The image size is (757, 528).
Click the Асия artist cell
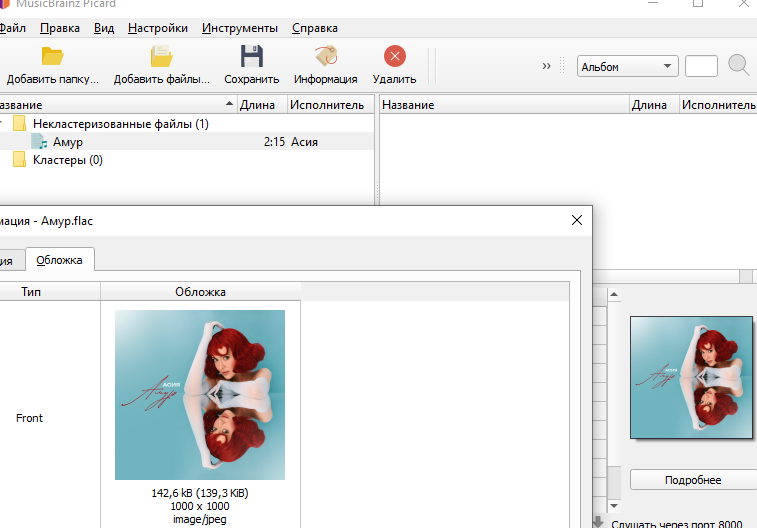[x=304, y=142]
